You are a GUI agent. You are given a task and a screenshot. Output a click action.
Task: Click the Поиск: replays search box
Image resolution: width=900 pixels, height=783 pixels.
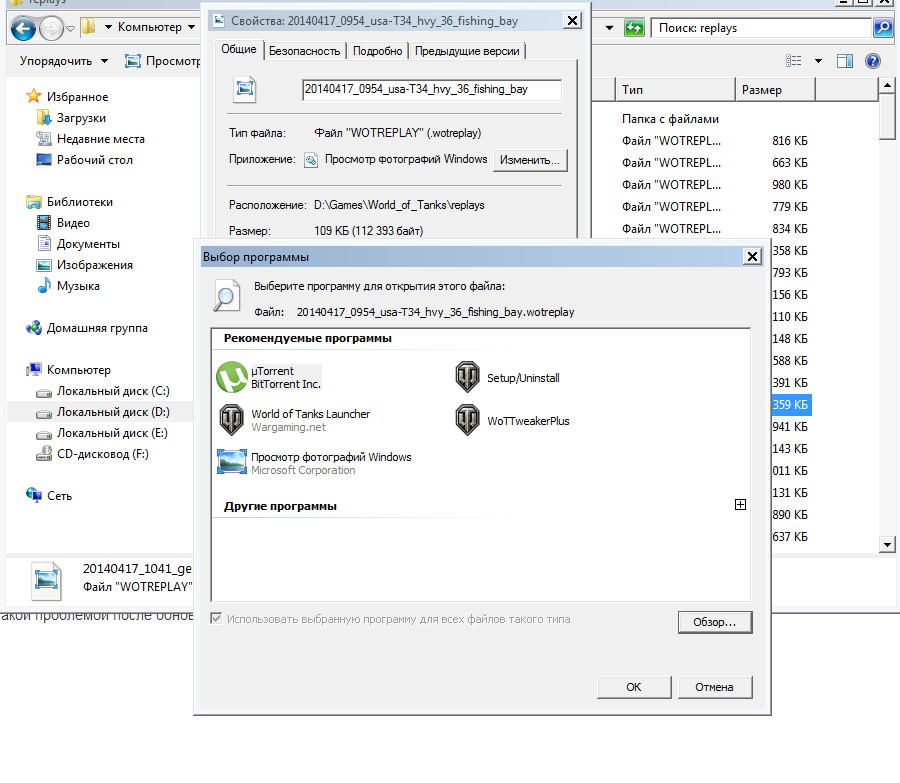761,28
